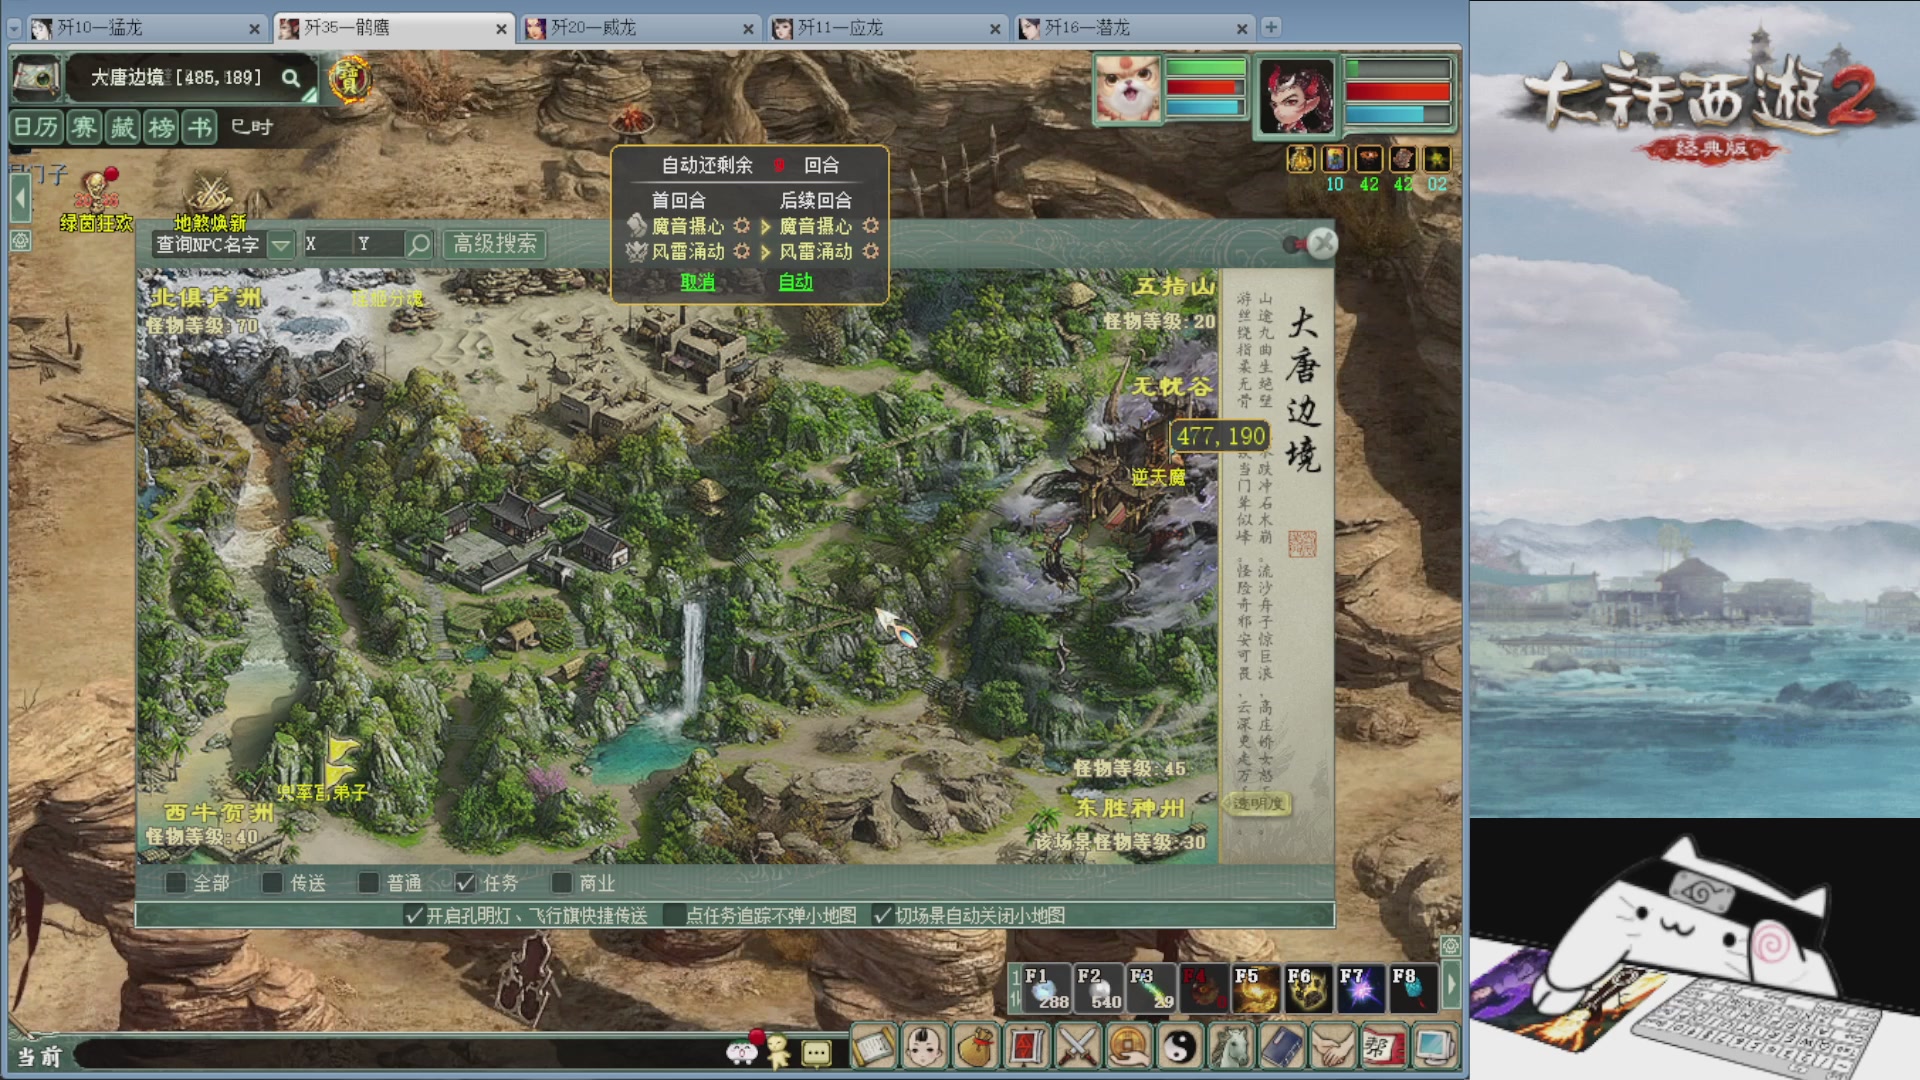Use the F7 purple spark skill slot
Viewport: 1920px width, 1080px height.
point(1361,988)
